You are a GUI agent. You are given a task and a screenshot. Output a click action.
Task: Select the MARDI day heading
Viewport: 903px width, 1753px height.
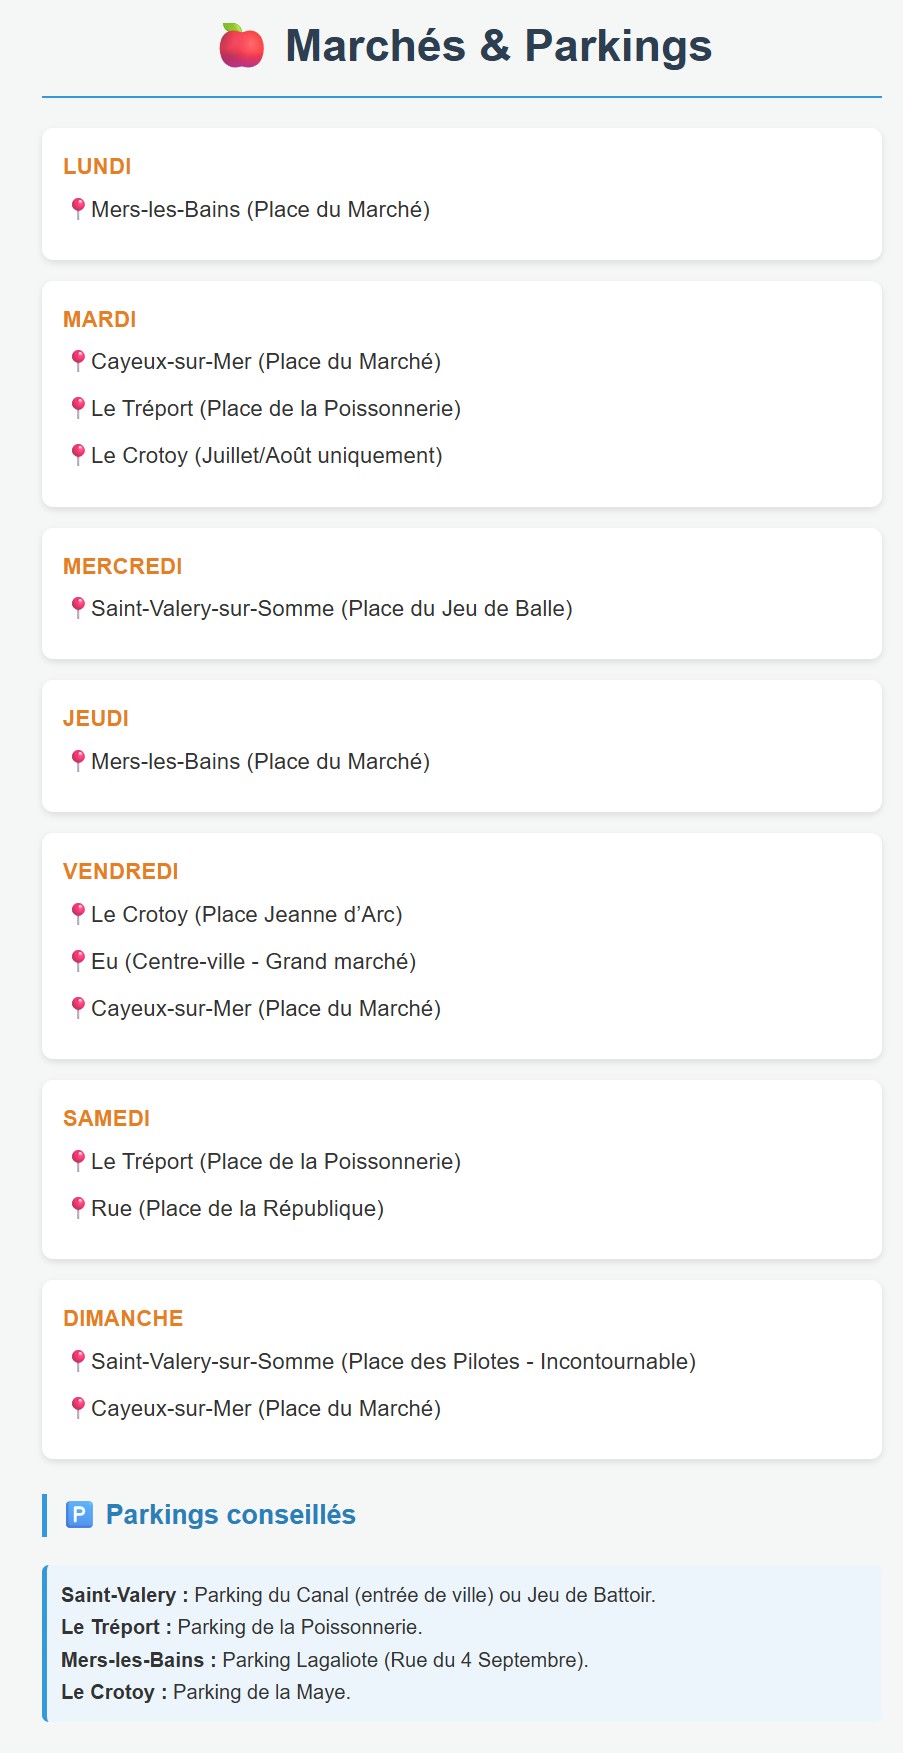pyautogui.click(x=99, y=319)
